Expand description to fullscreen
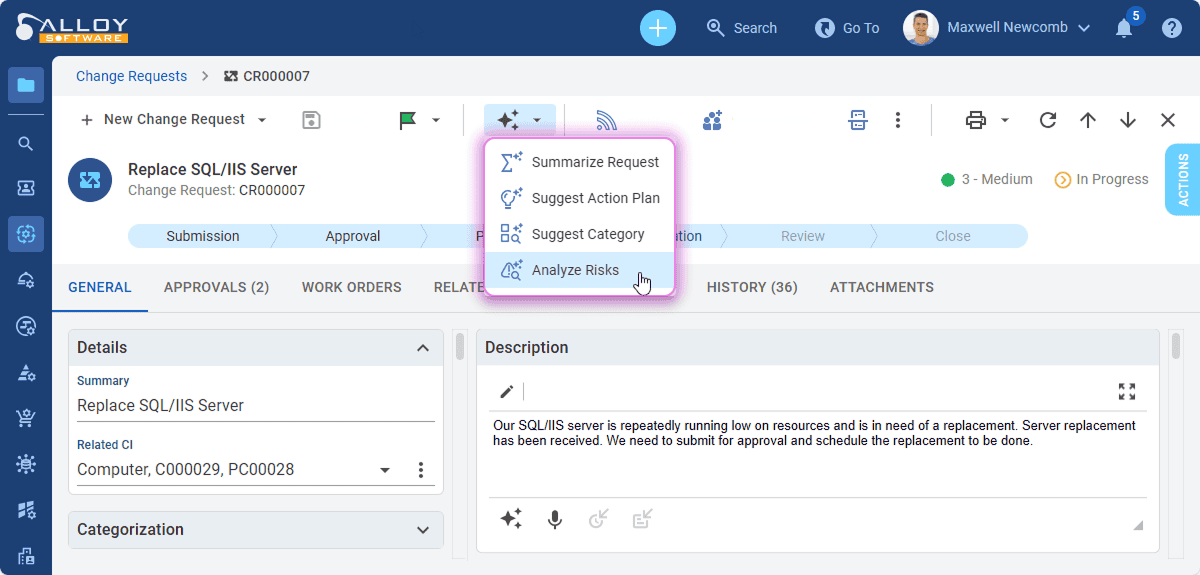The image size is (1200, 575). pyautogui.click(x=1127, y=391)
